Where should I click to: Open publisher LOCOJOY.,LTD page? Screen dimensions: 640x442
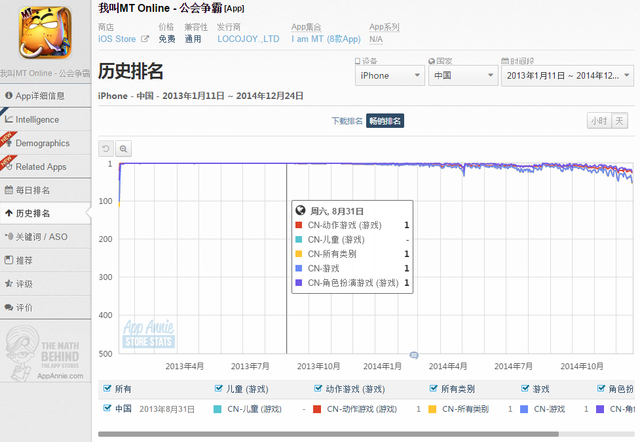pos(248,39)
